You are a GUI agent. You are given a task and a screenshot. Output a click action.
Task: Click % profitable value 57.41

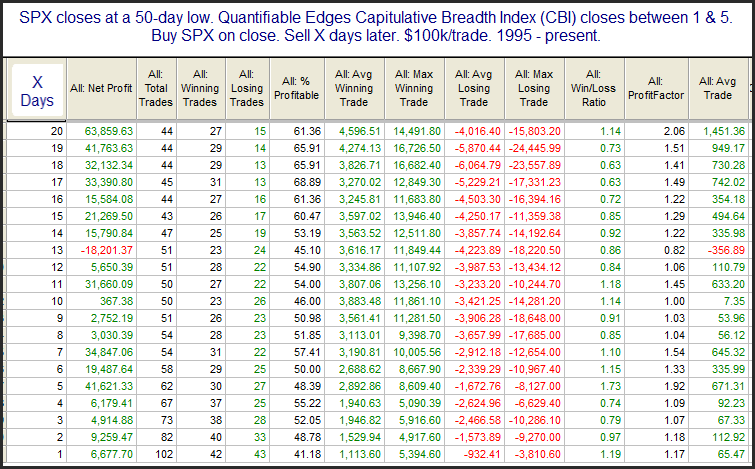pyautogui.click(x=307, y=352)
